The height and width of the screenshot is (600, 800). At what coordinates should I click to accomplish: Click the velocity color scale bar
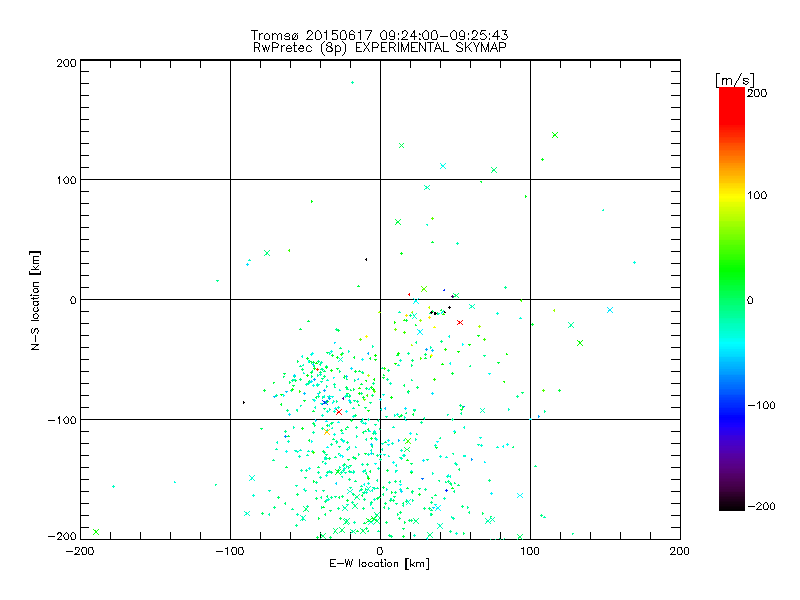[732, 299]
